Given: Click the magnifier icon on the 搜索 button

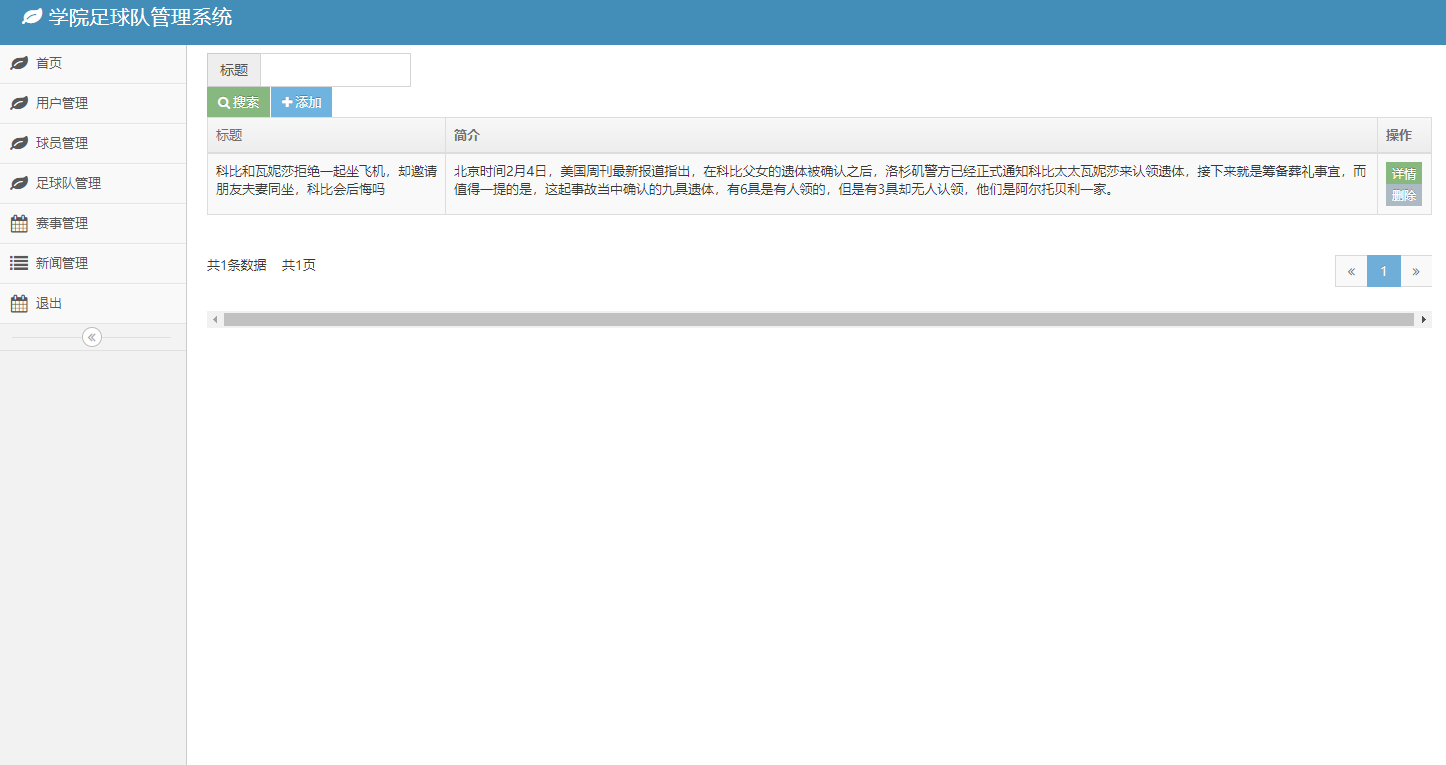Looking at the screenshot, I should pos(222,101).
